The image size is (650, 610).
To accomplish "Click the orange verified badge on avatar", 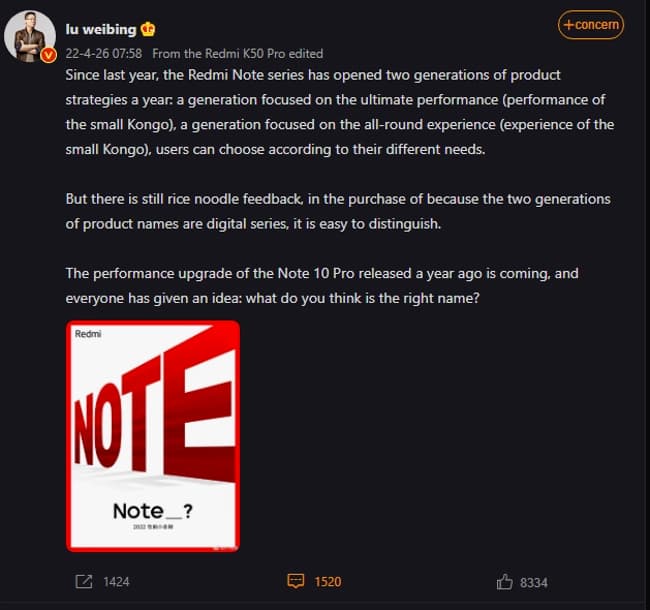I will [x=47, y=55].
